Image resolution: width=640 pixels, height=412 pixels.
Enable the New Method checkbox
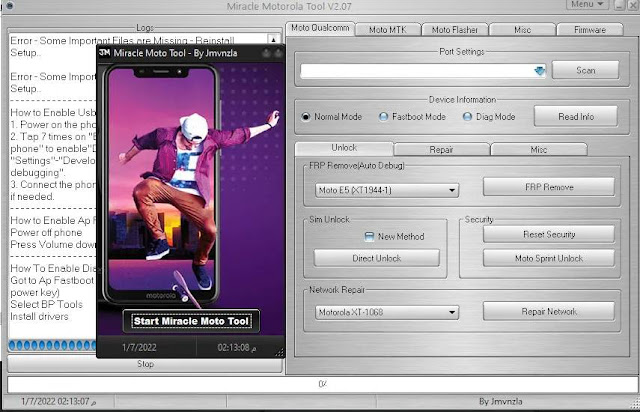pyautogui.click(x=369, y=236)
